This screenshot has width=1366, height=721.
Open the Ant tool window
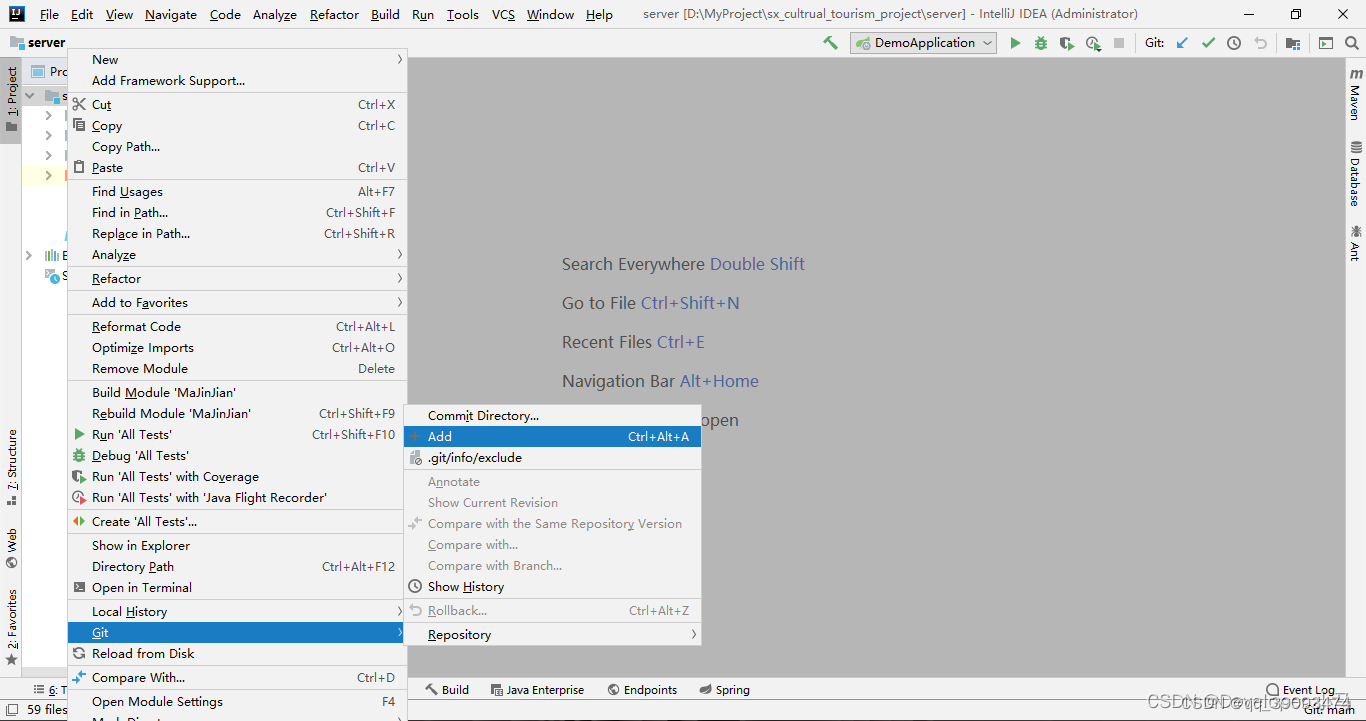[x=1355, y=242]
